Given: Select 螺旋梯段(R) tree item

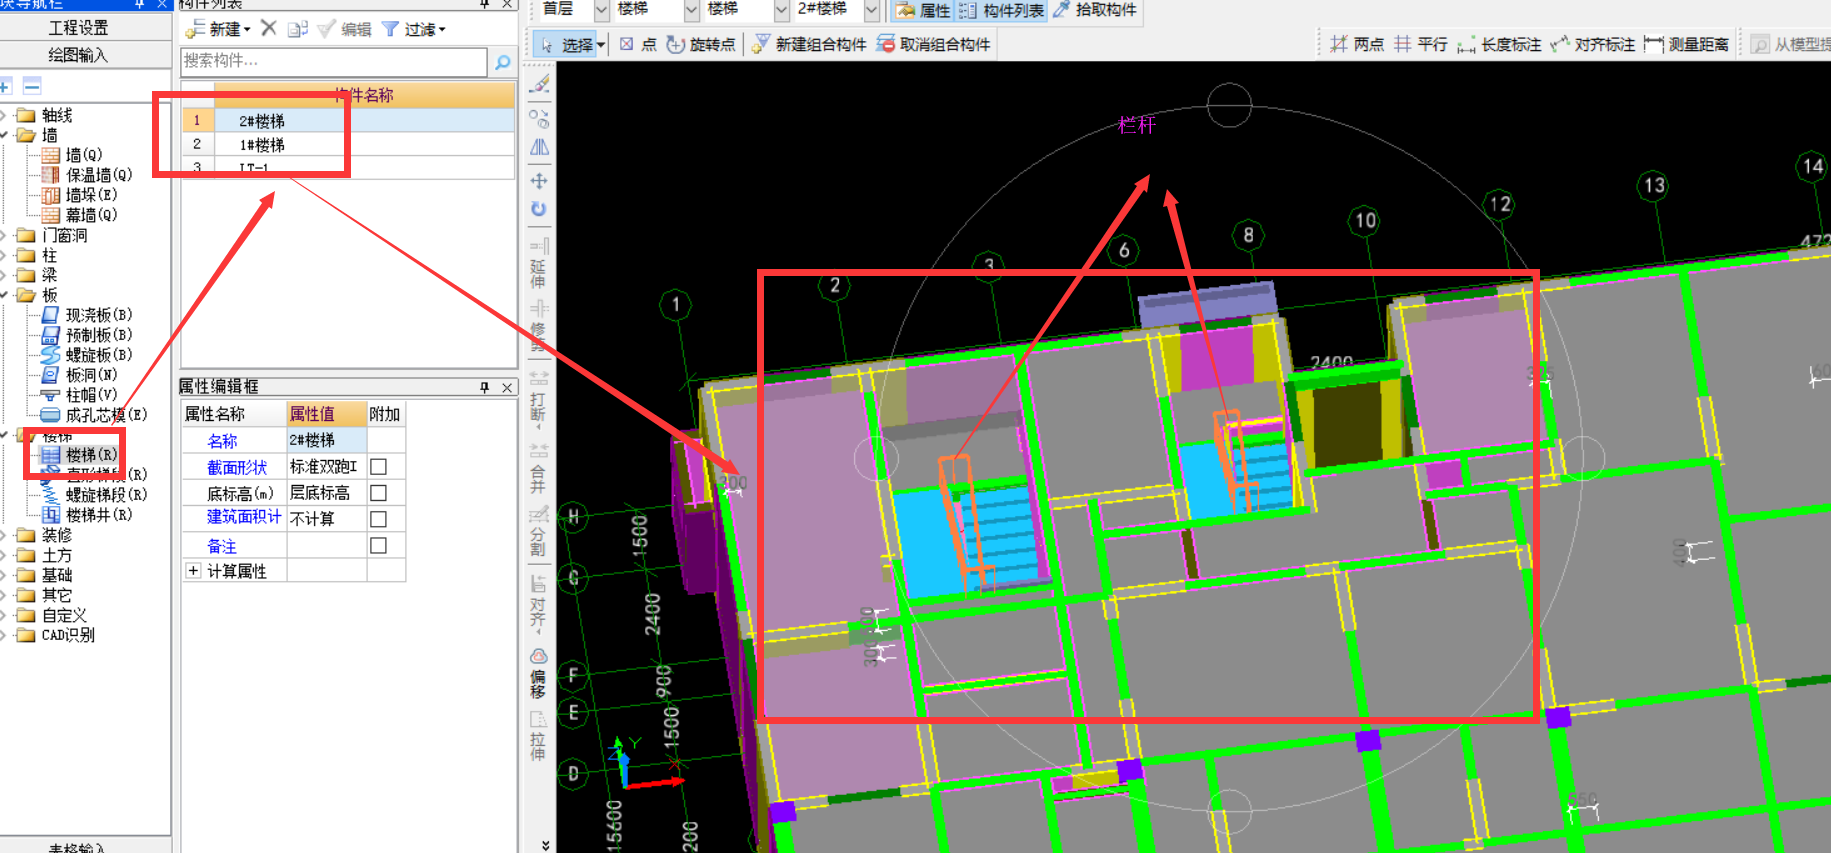Looking at the screenshot, I should [x=94, y=495].
